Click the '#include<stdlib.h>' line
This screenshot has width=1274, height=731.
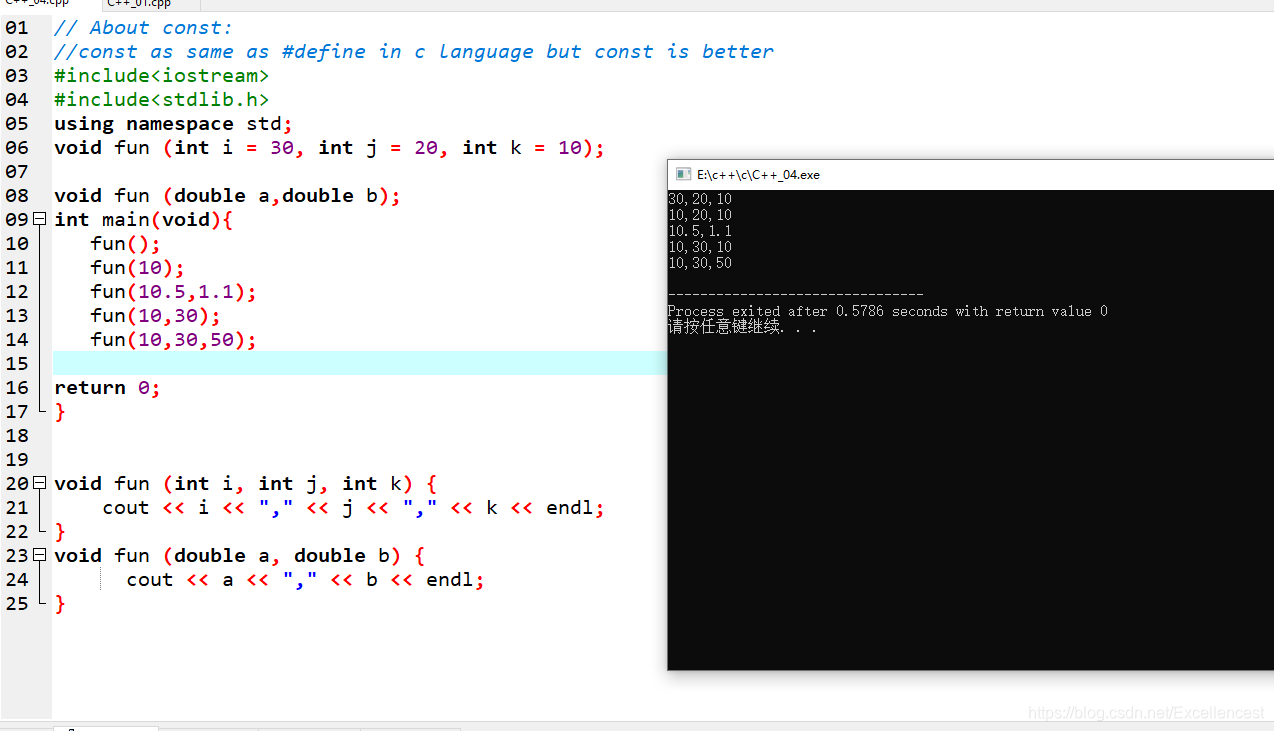(162, 99)
